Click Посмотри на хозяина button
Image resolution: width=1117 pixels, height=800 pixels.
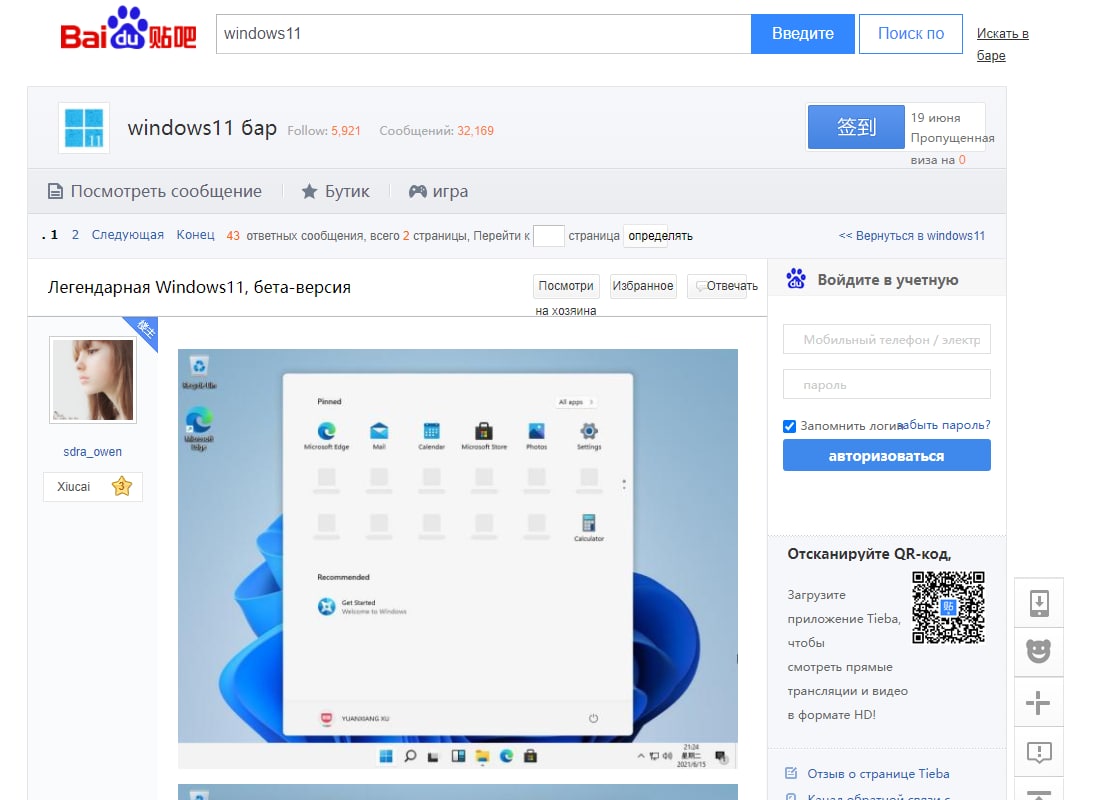pyautogui.click(x=566, y=286)
